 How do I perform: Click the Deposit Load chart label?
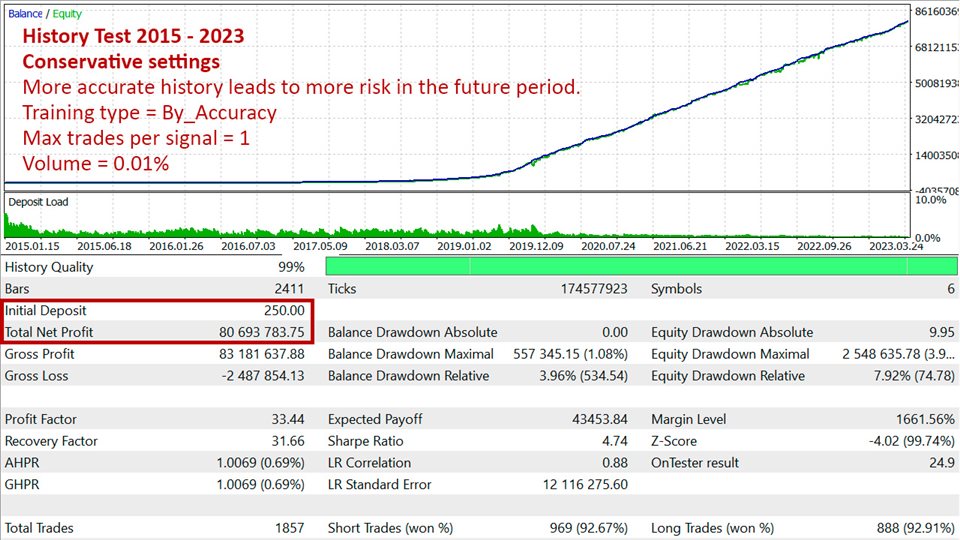[x=38, y=202]
